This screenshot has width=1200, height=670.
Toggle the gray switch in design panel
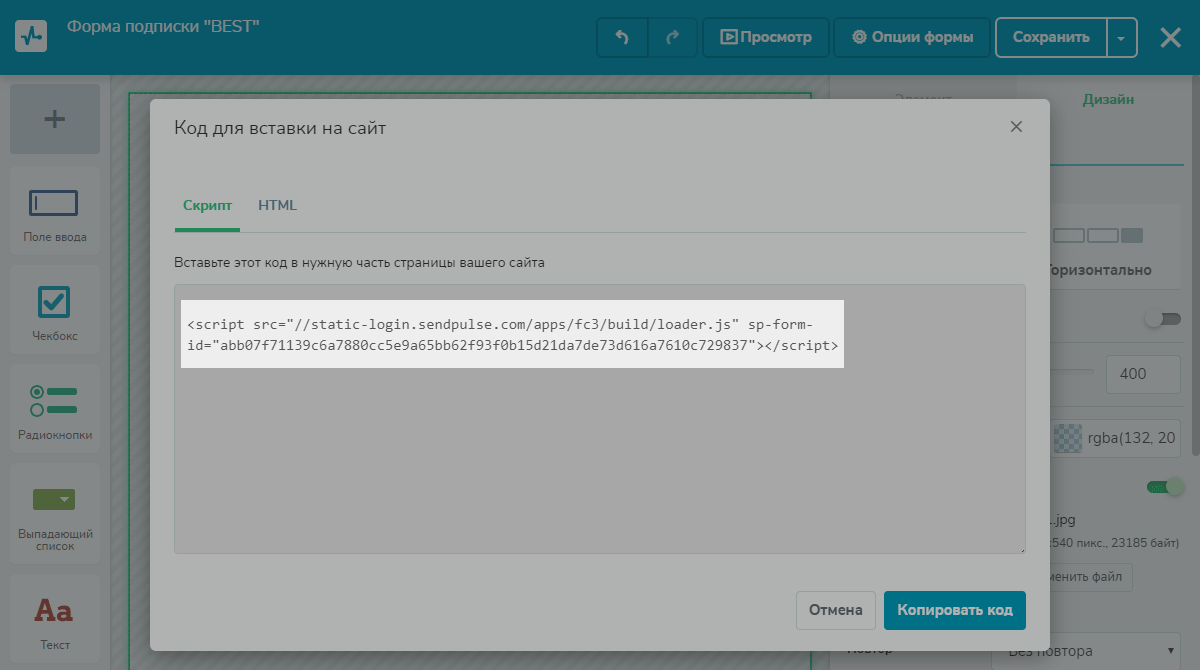(1162, 319)
